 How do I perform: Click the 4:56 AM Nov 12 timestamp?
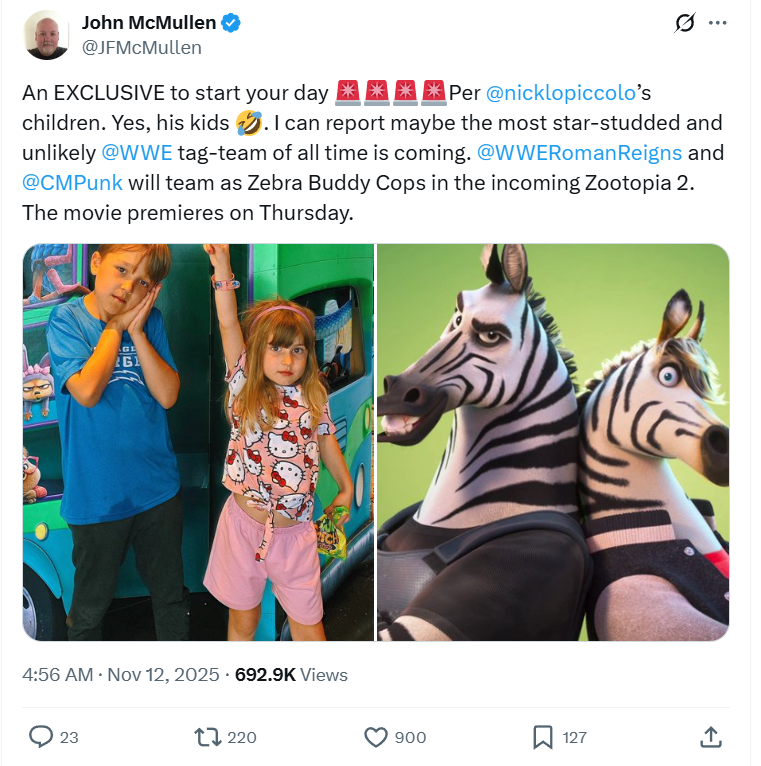121,675
